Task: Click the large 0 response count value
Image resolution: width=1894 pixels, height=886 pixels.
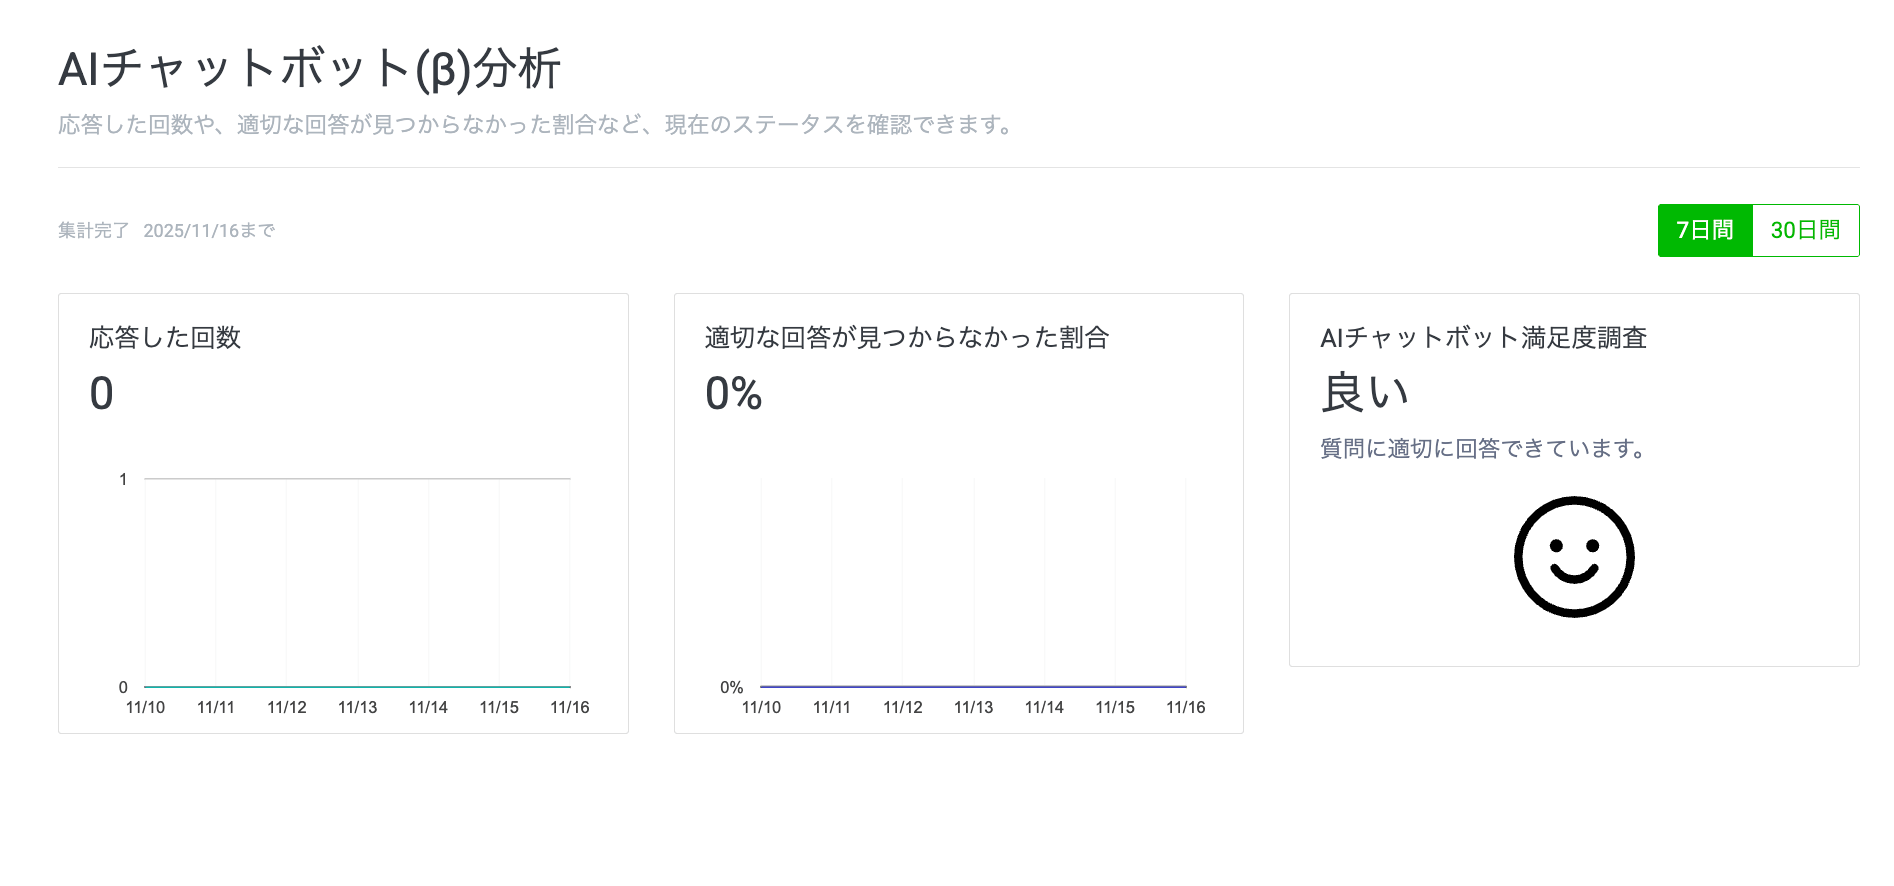Action: (102, 393)
